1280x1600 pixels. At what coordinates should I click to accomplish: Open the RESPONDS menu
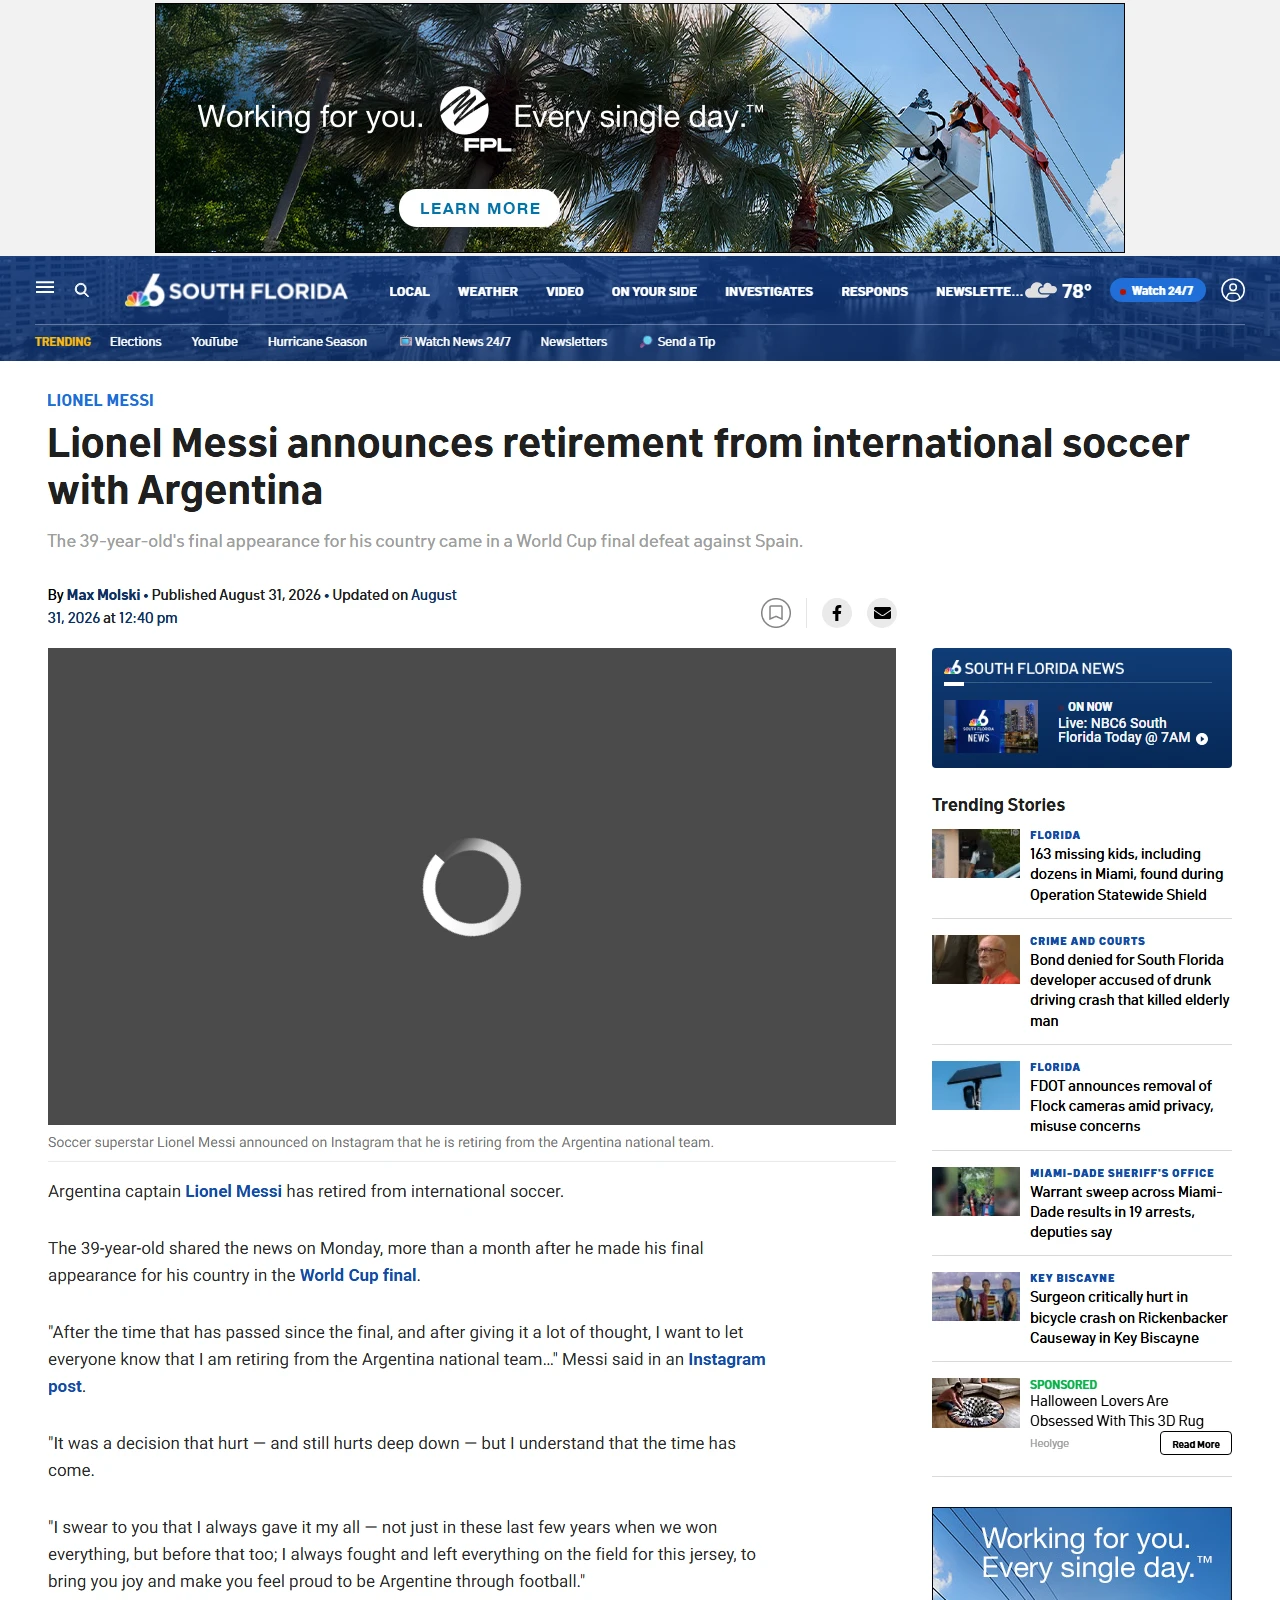(875, 292)
